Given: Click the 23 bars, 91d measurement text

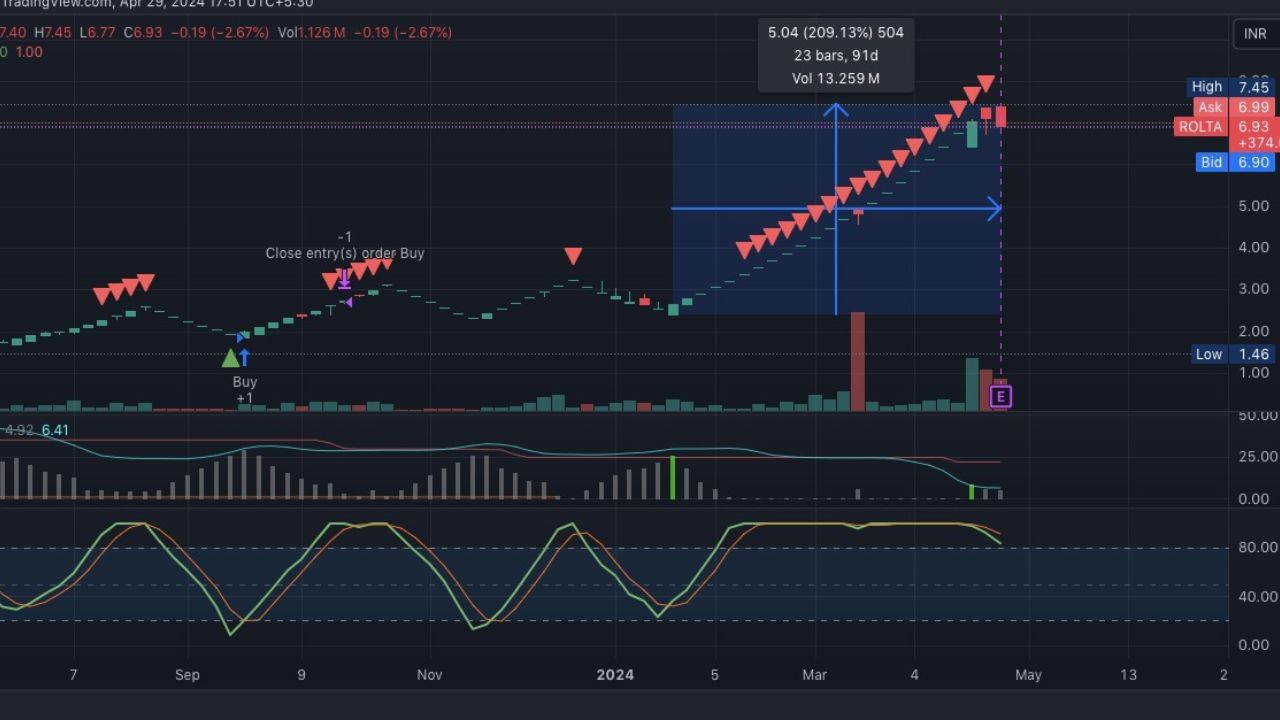Looking at the screenshot, I should click(x=836, y=56).
